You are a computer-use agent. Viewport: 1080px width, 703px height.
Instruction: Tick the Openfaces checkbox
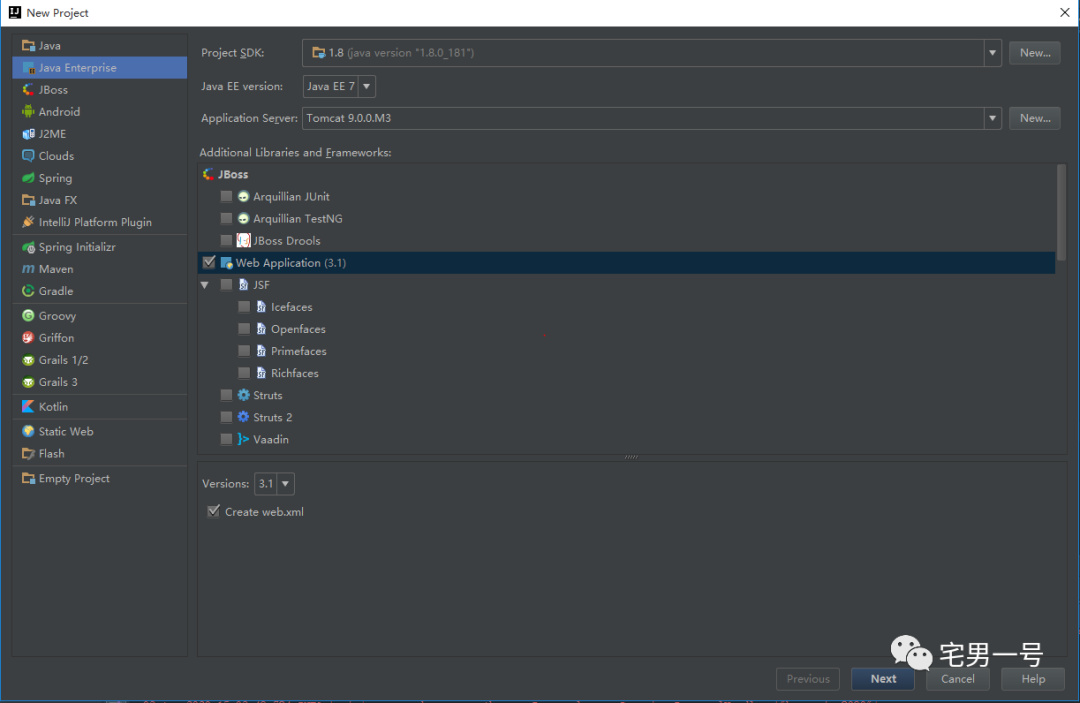click(244, 328)
